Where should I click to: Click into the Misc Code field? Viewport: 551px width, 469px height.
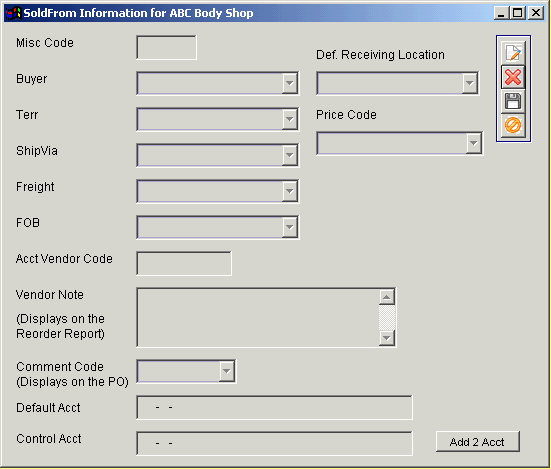[166, 47]
